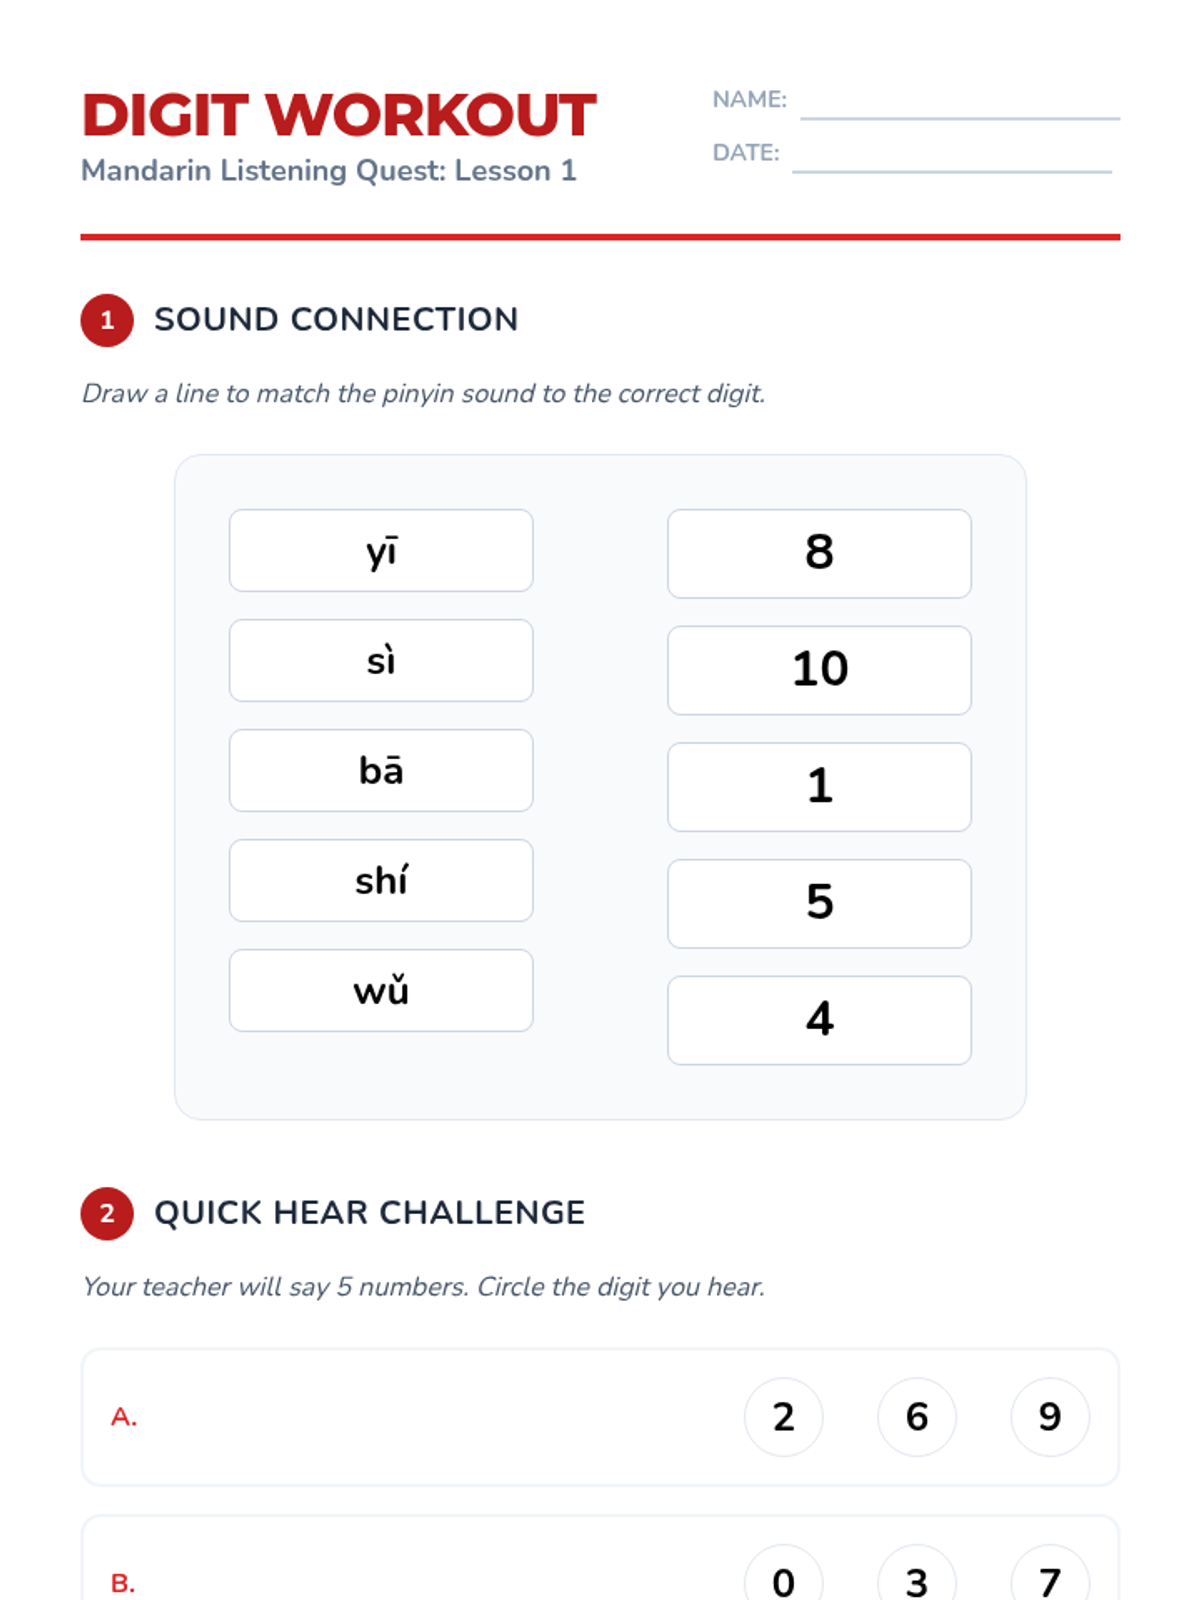Viewport: 1200px width, 1600px height.
Task: Circle digit 6 in row A
Action: coord(917,1417)
